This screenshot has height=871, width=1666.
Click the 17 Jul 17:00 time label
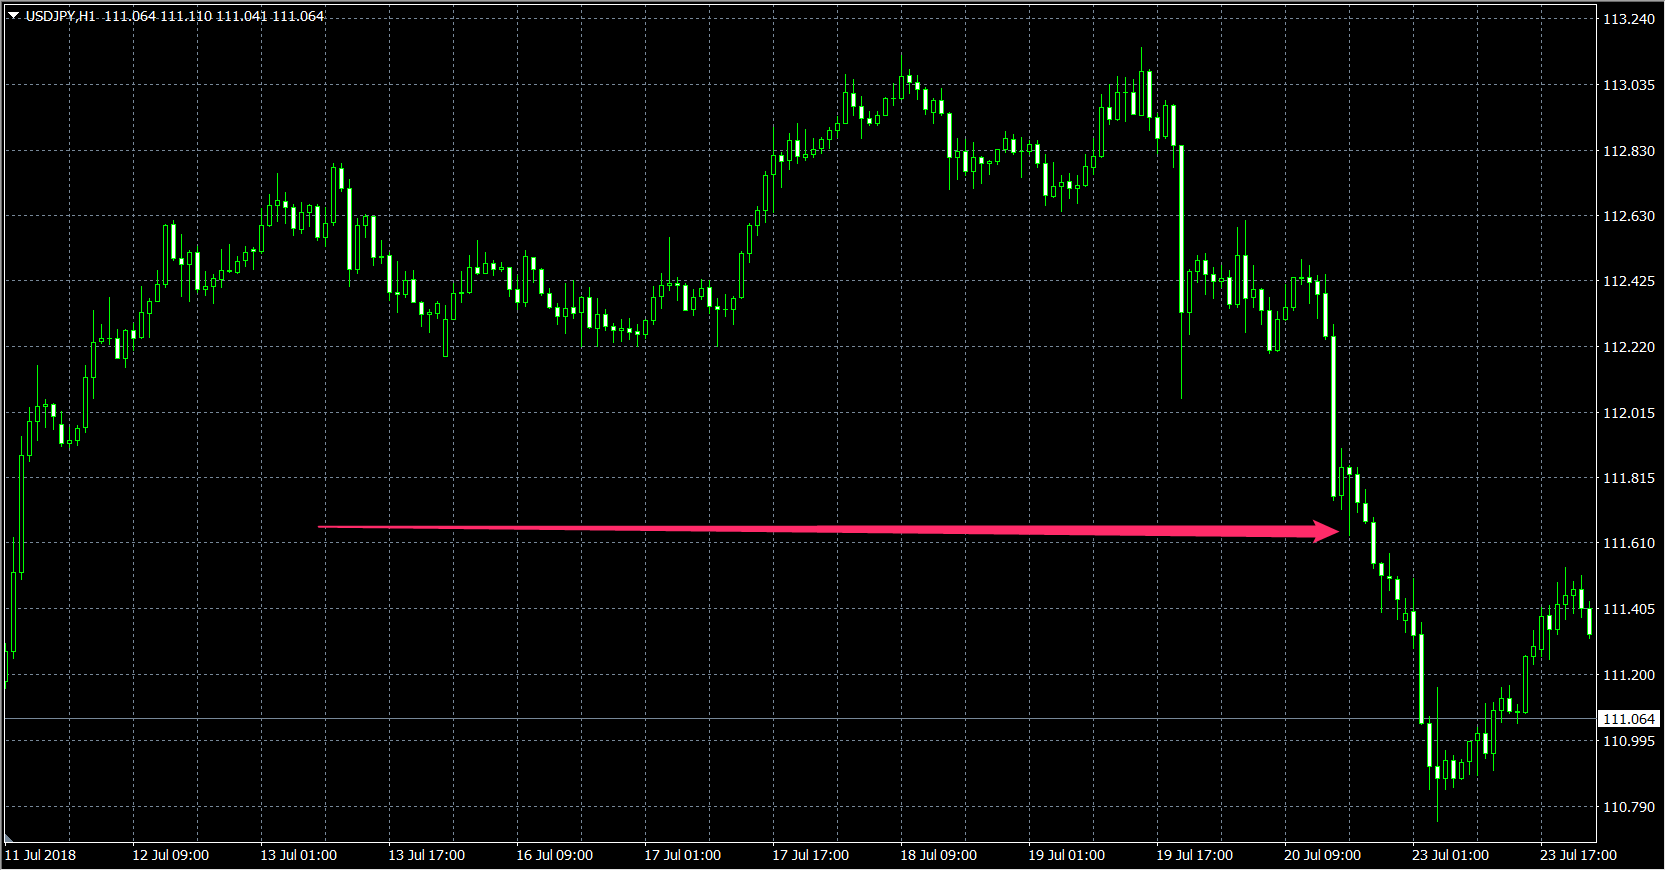click(811, 855)
